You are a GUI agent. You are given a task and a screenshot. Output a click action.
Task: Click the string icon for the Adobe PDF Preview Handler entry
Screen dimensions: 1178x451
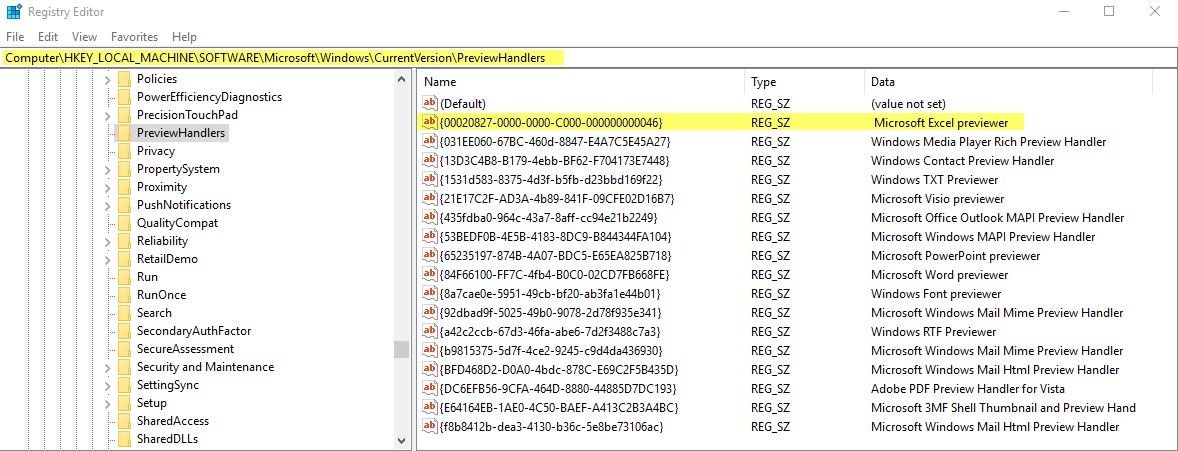pyautogui.click(x=430, y=389)
